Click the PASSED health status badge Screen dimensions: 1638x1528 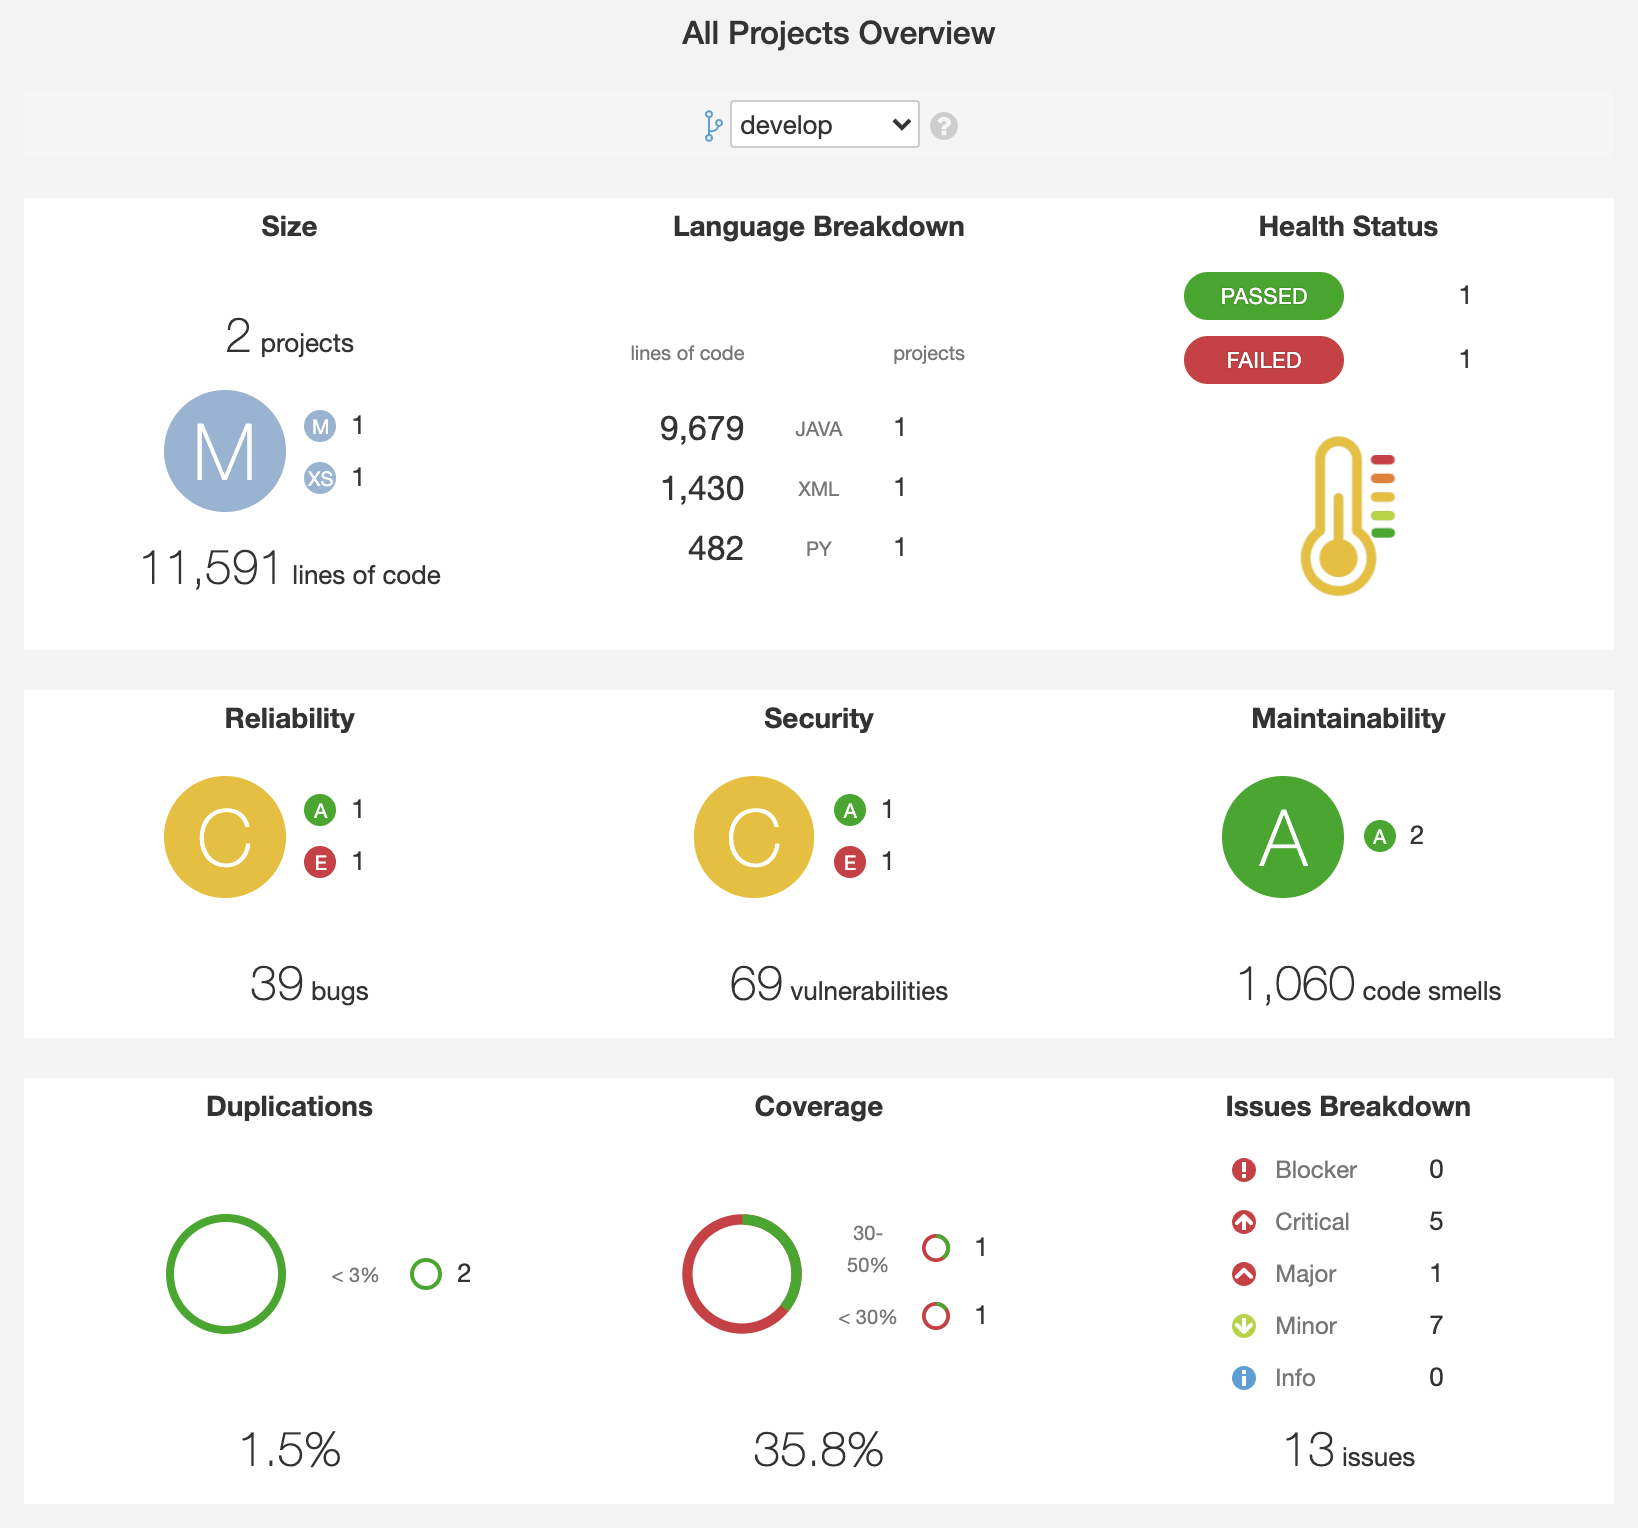click(x=1263, y=296)
